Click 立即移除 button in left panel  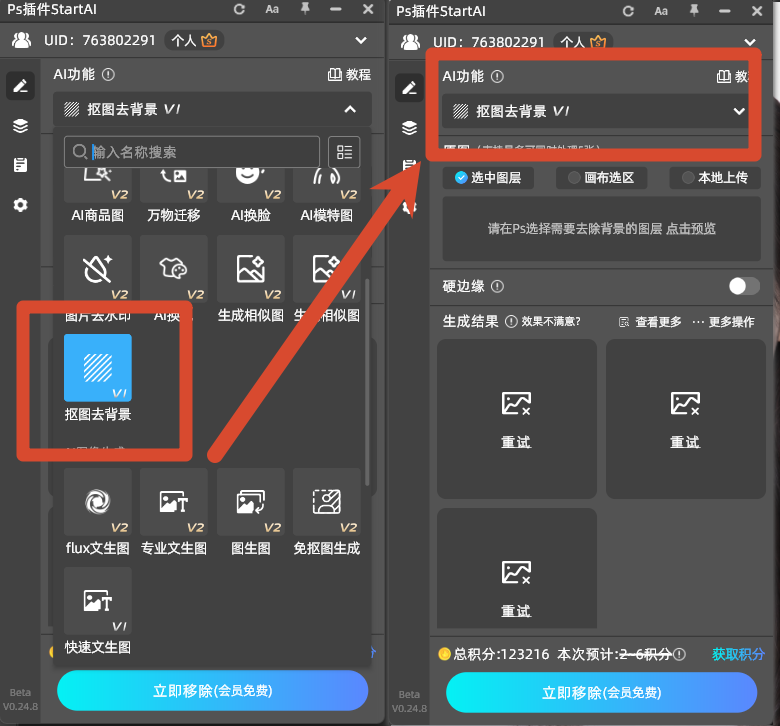coord(212,691)
